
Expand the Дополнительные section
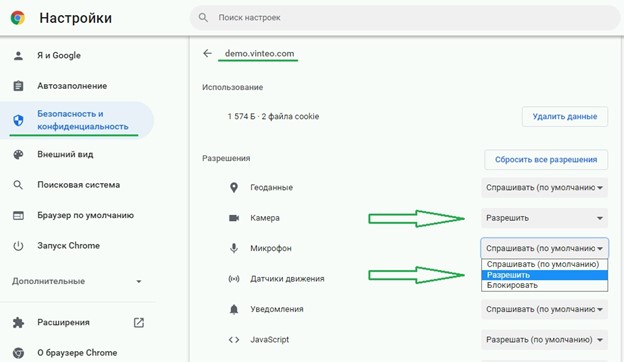tap(76, 281)
